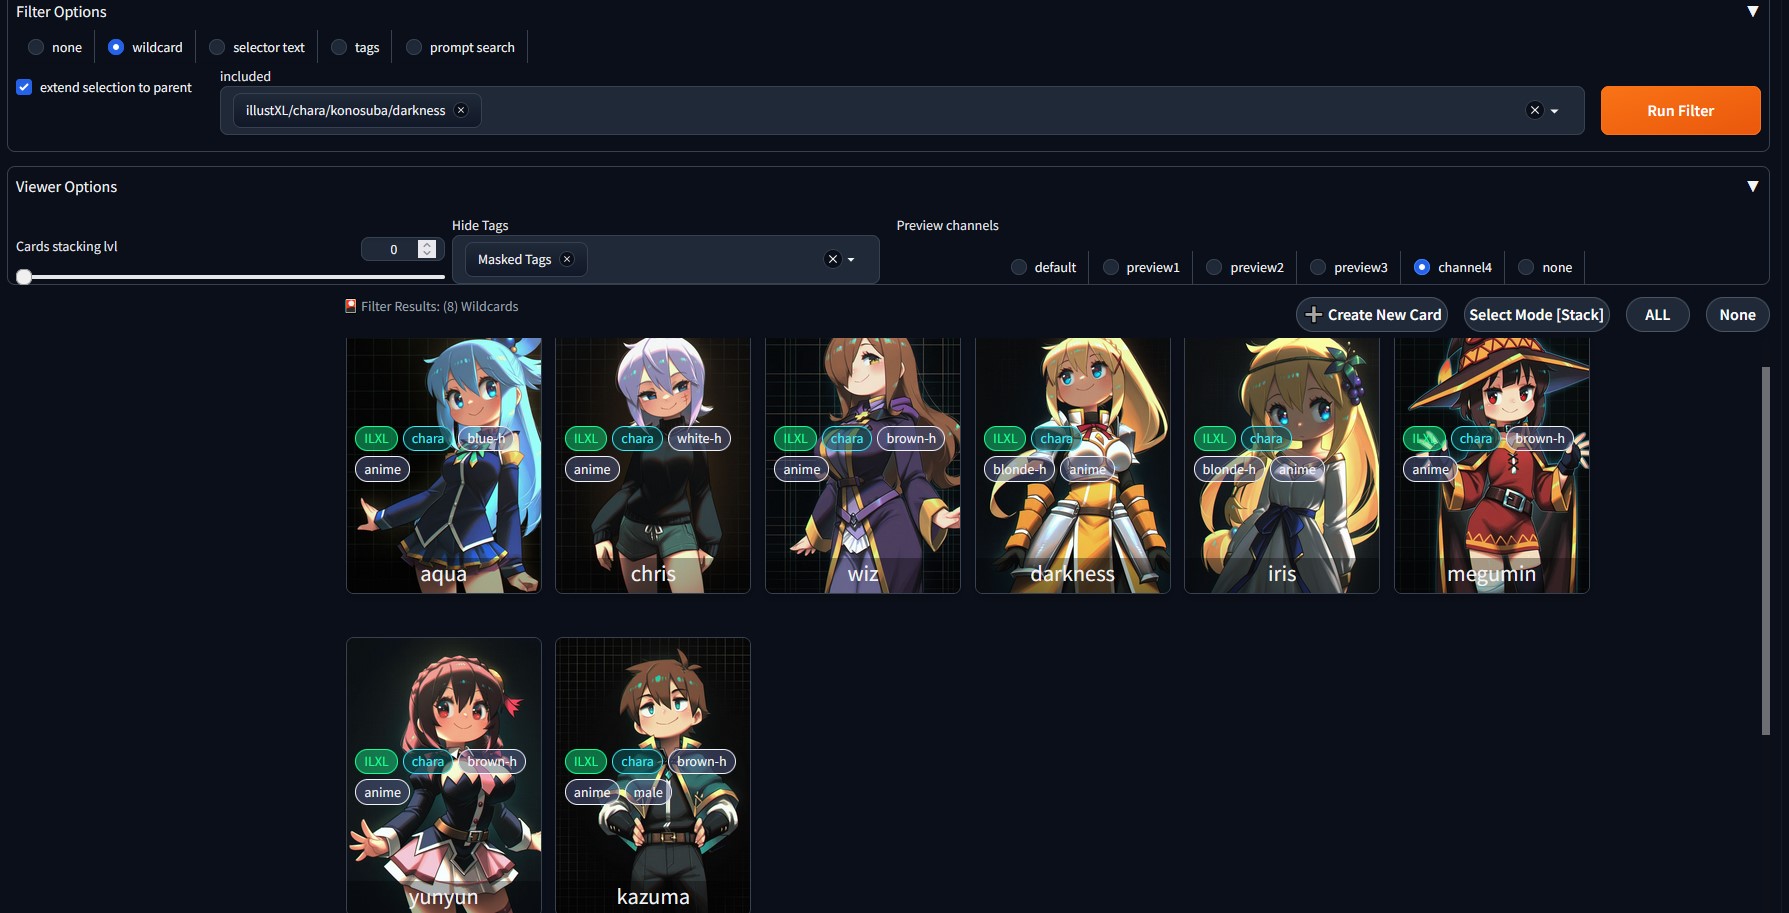Remove the illustXL/chara/konosuba/darkness wildcard token
Image resolution: width=1789 pixels, height=913 pixels.
pyautogui.click(x=461, y=110)
